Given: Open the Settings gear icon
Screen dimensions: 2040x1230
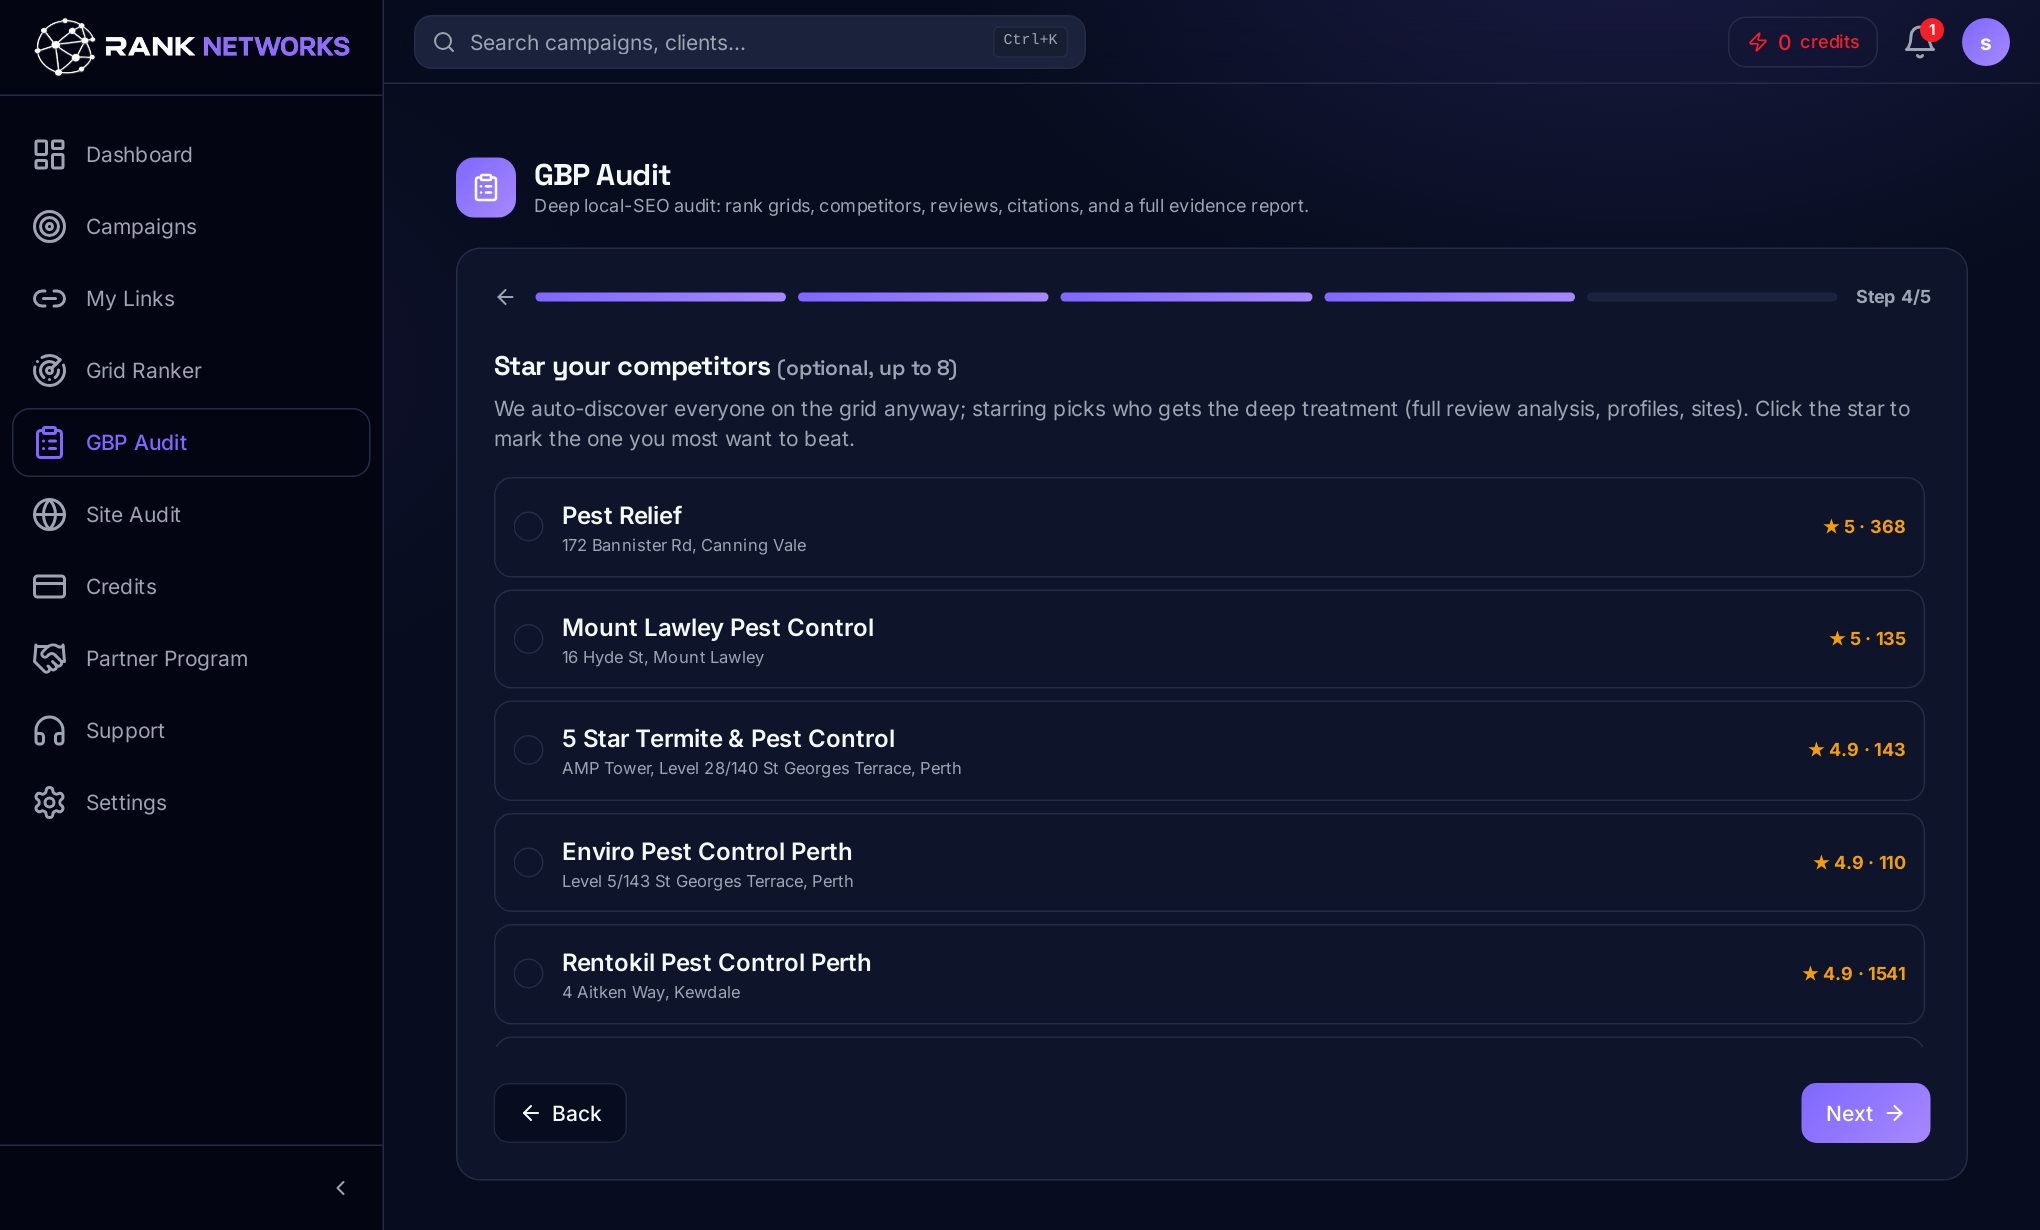Looking at the screenshot, I should [x=49, y=802].
